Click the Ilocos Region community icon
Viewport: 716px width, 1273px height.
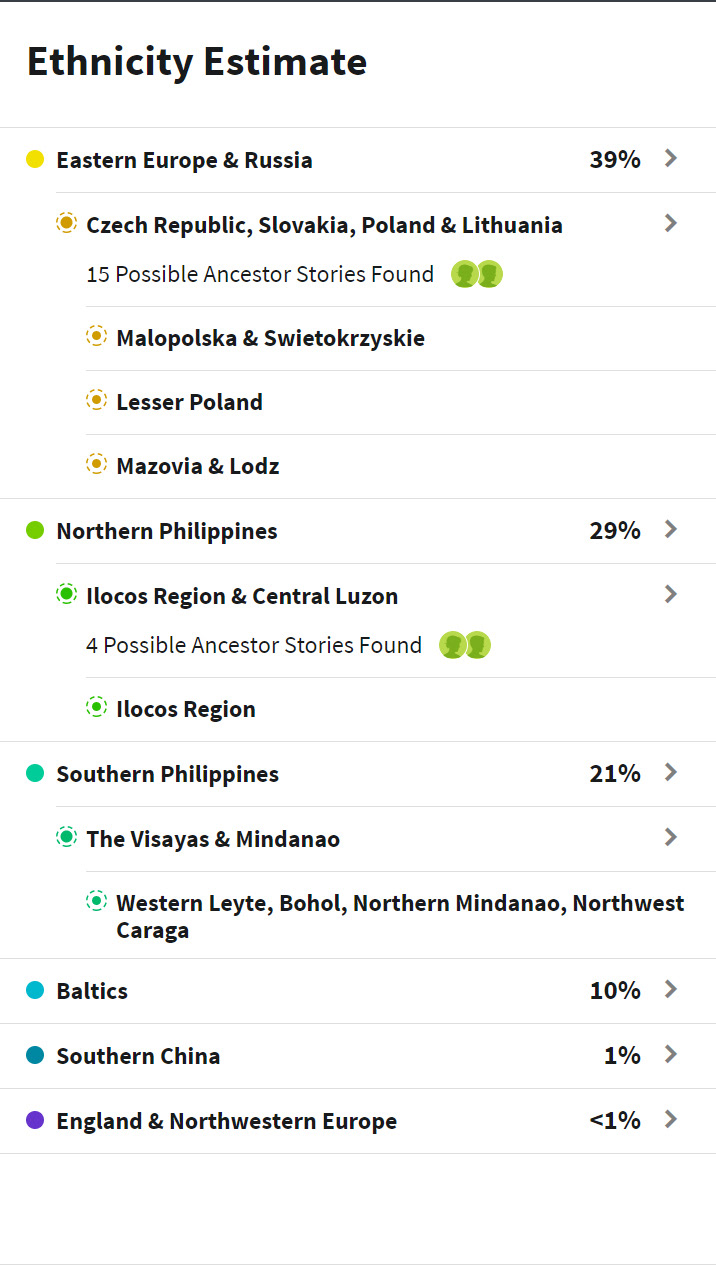tap(96, 708)
